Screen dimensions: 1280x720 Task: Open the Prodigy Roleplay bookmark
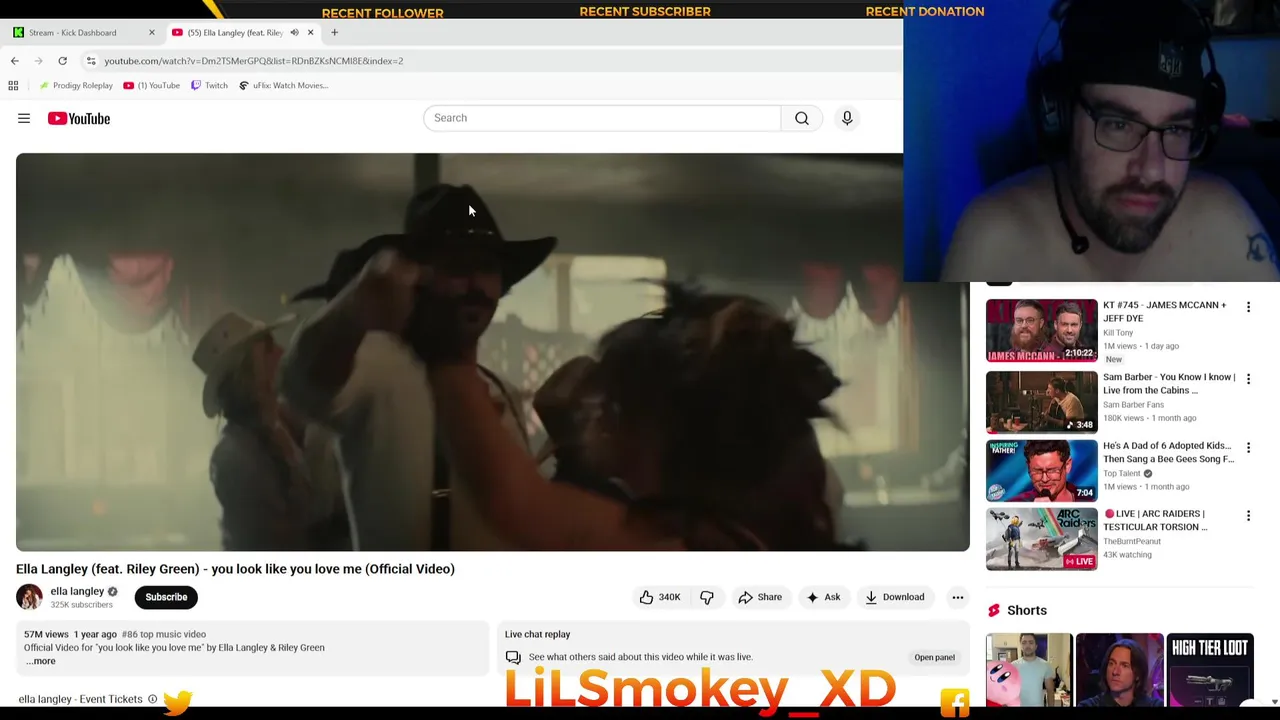[x=76, y=85]
